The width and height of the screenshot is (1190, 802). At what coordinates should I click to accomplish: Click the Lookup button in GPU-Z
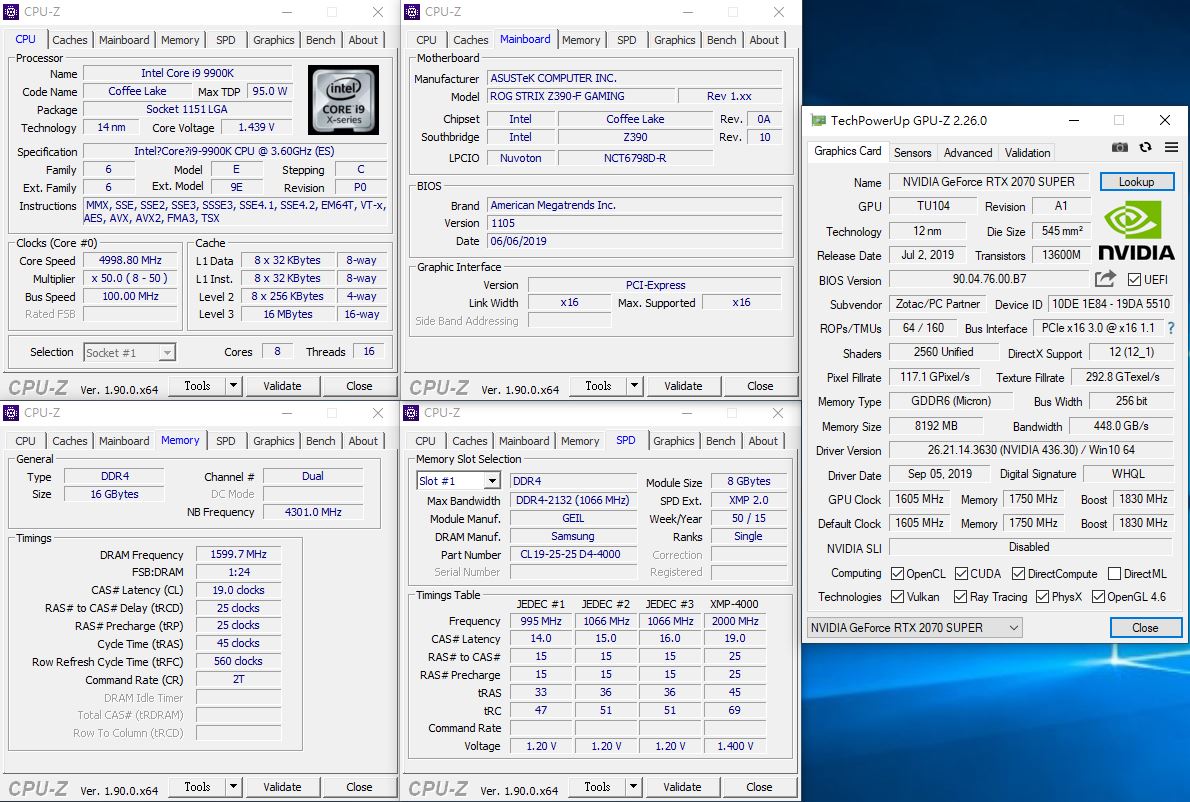tap(1136, 181)
